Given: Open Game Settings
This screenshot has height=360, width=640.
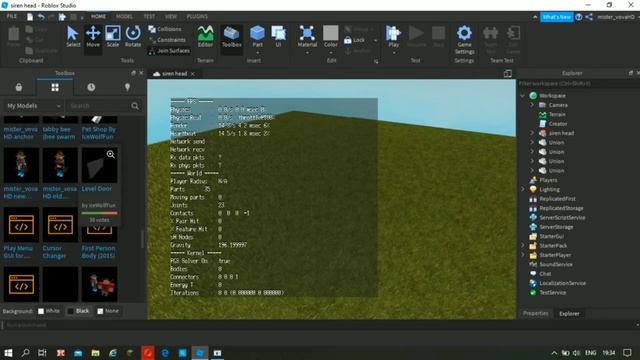Looking at the screenshot, I should (x=464, y=40).
